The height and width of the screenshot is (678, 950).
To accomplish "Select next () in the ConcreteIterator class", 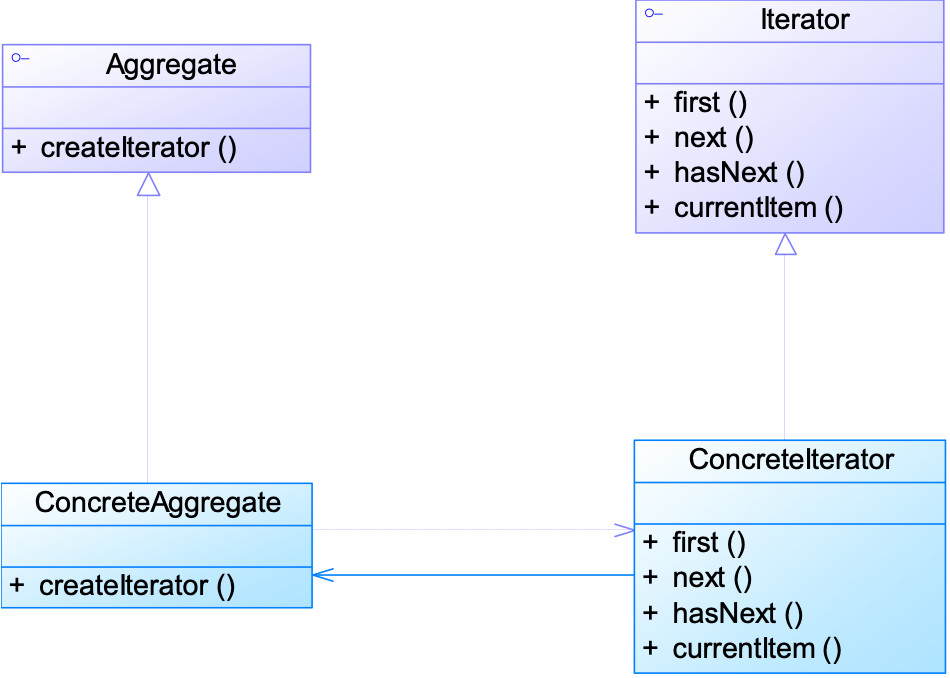I will tap(712, 577).
